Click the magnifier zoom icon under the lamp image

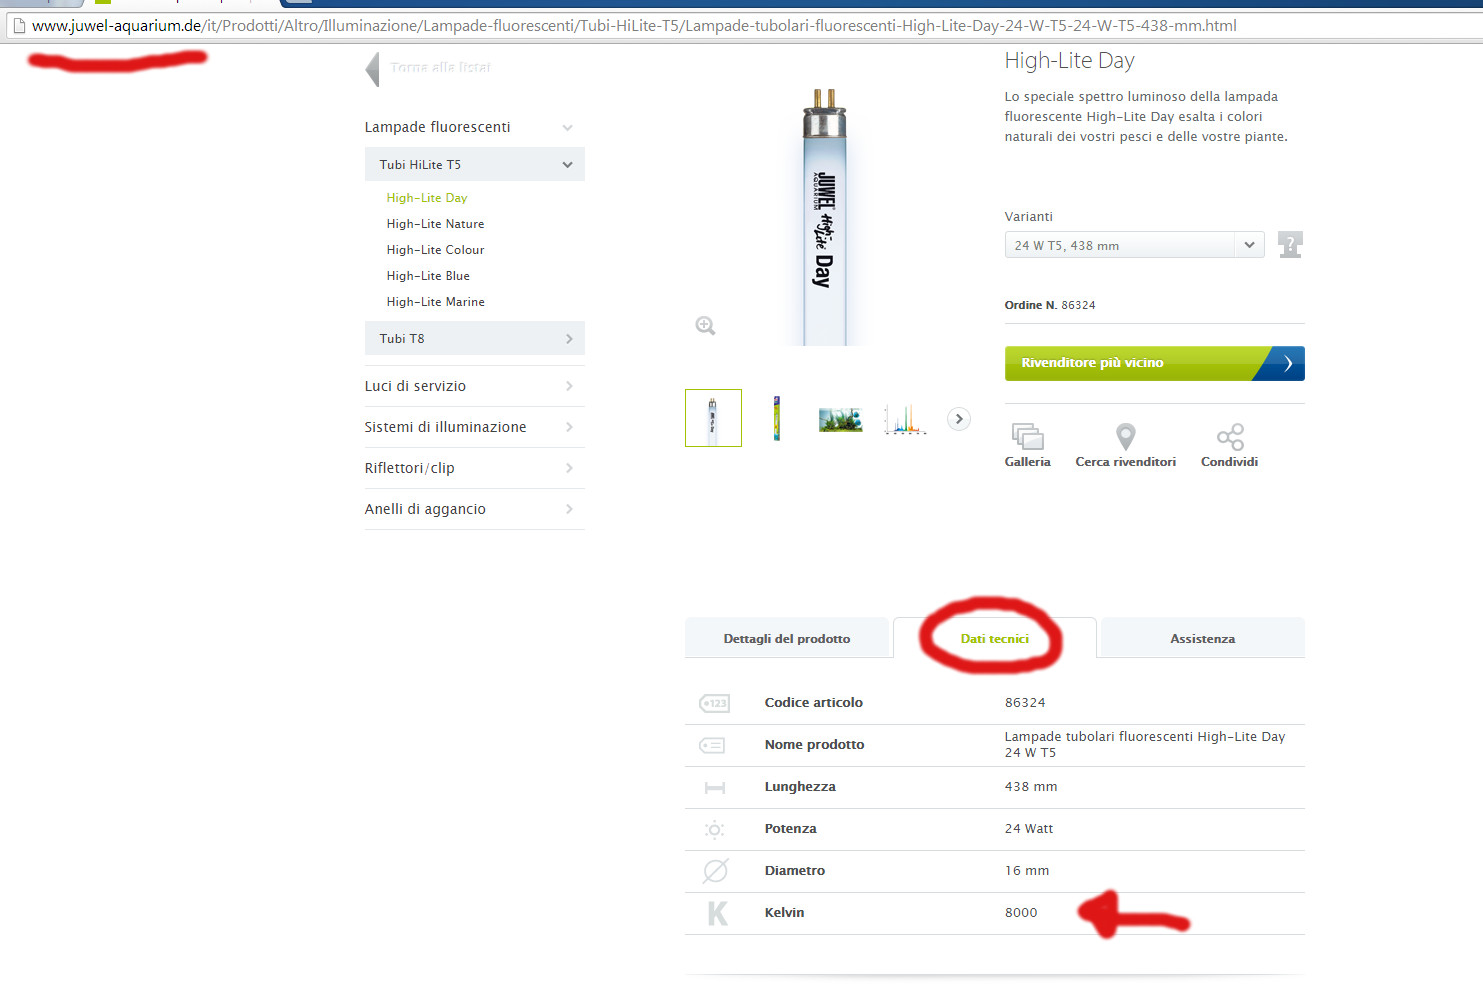[x=705, y=325]
